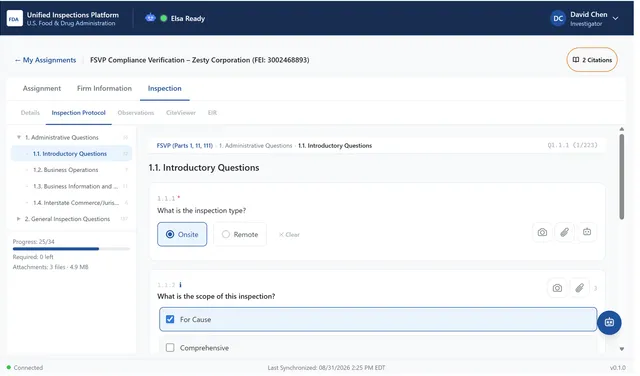This screenshot has height=376, width=640.
Task: Click the FDA logo icon
Action: pyautogui.click(x=15, y=18)
